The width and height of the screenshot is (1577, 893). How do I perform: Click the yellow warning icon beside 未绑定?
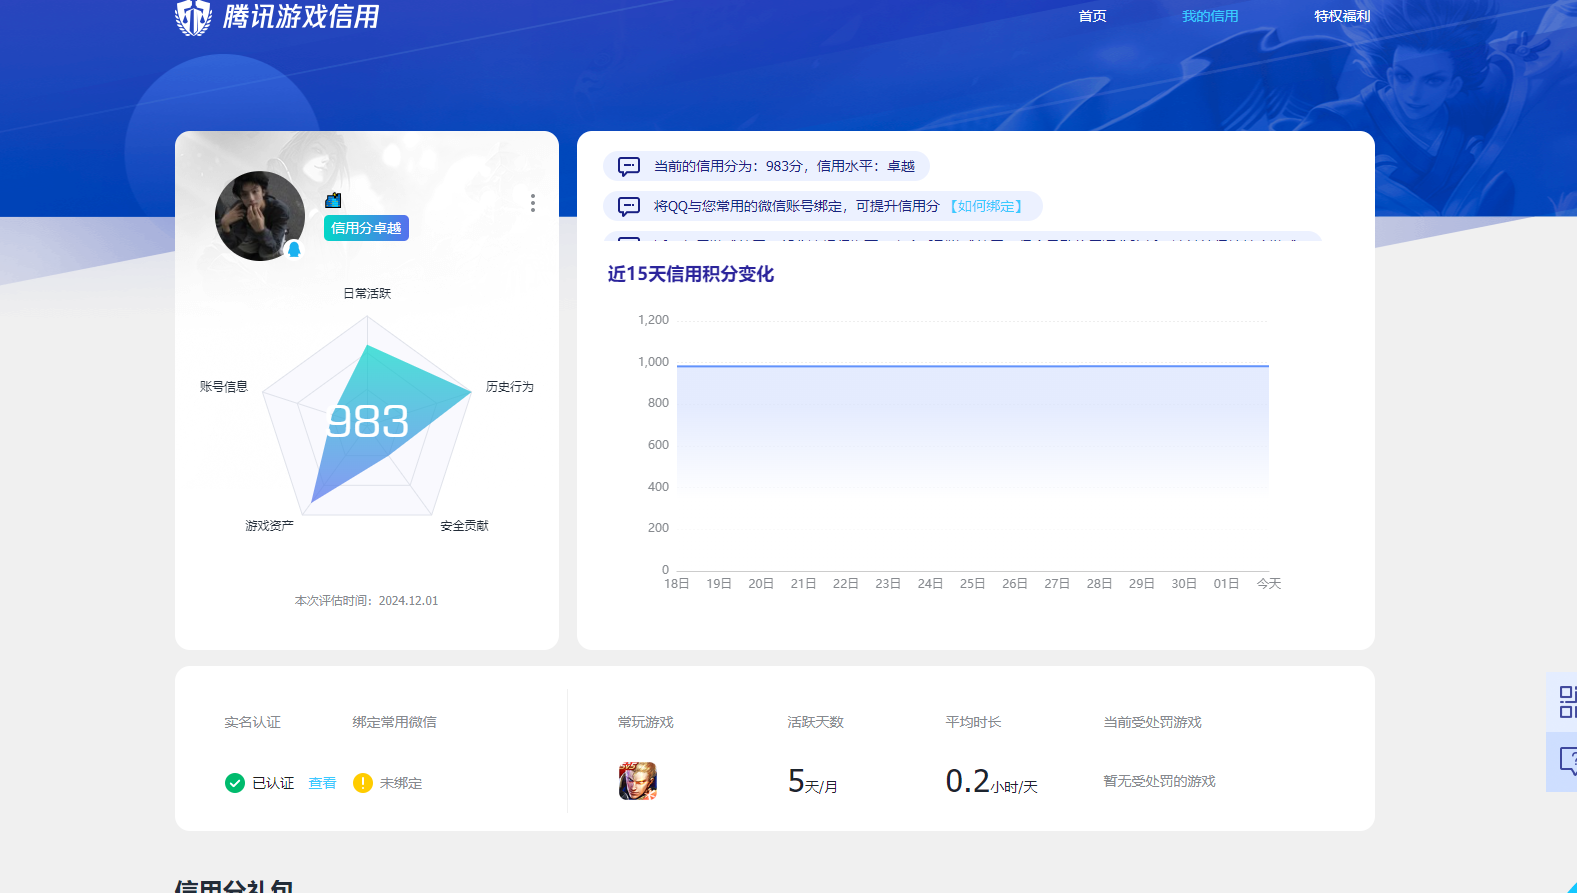(x=363, y=783)
